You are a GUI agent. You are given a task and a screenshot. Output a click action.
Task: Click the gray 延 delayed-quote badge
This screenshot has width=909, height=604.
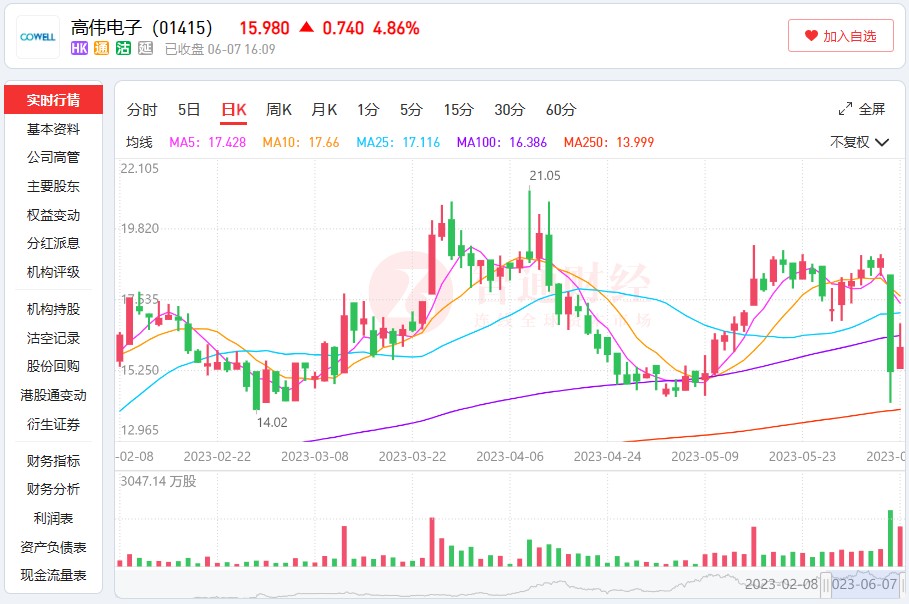(x=145, y=48)
